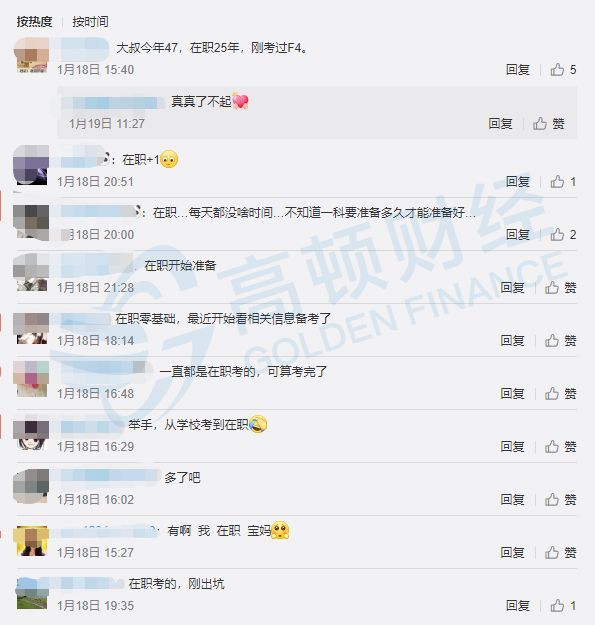Like the comment posted at 20:00

tap(563, 235)
